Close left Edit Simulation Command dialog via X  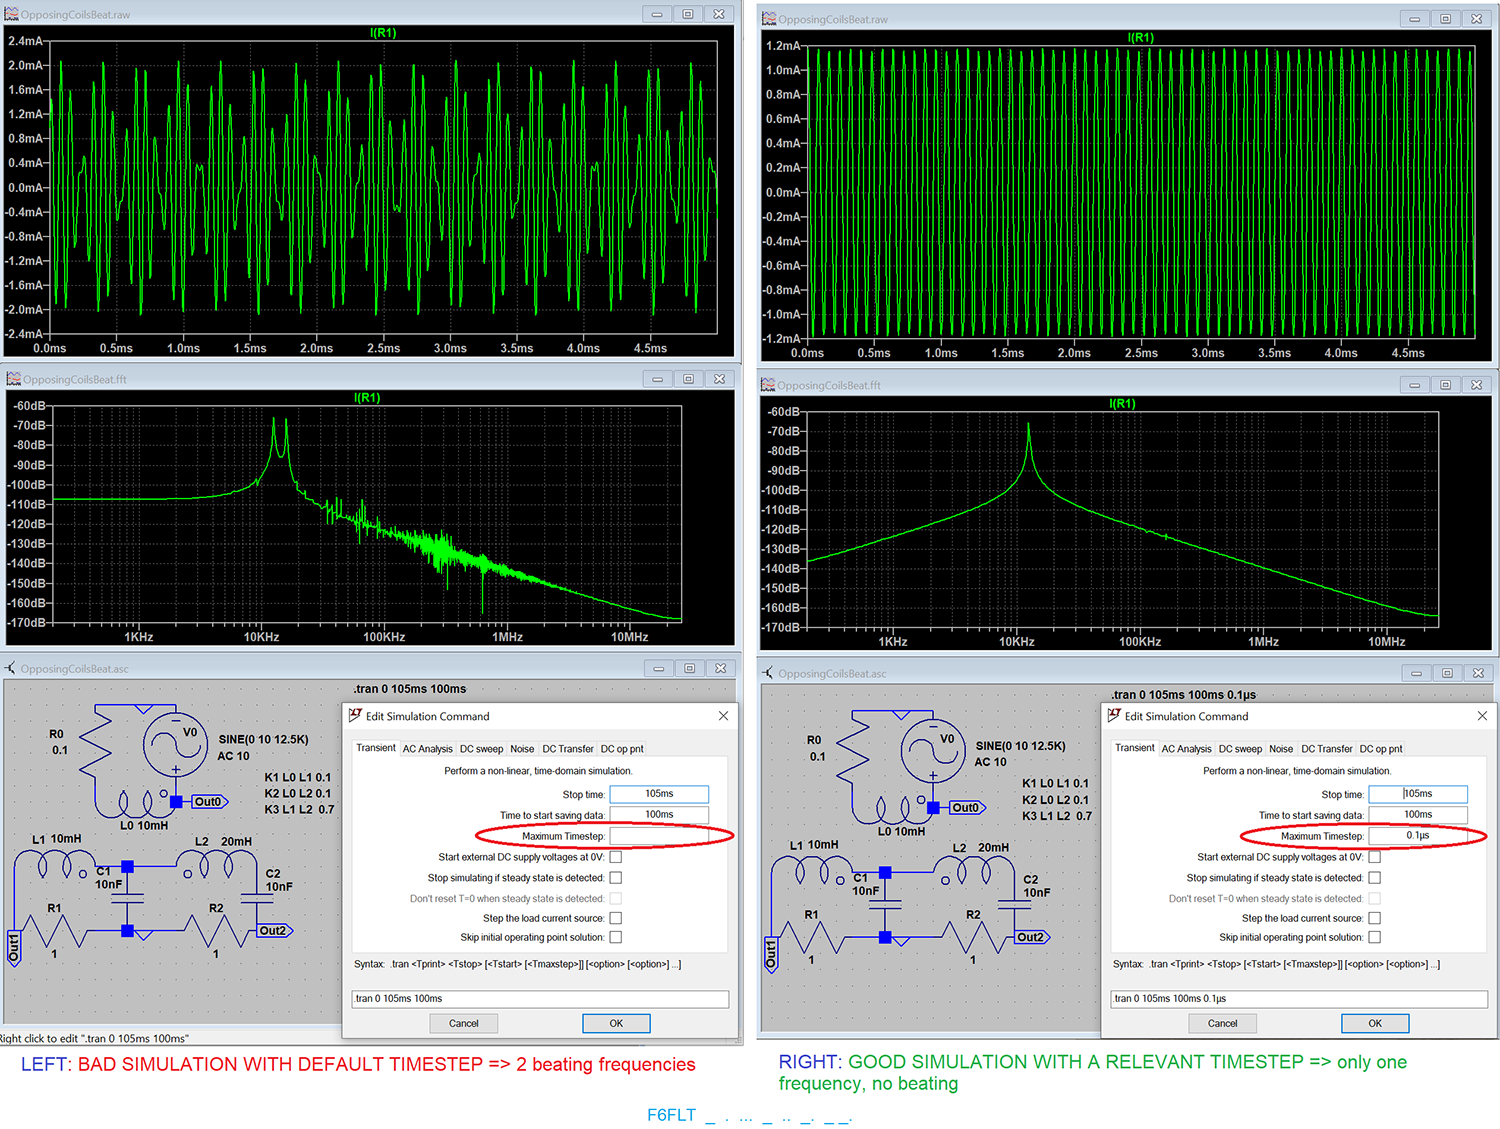723,716
